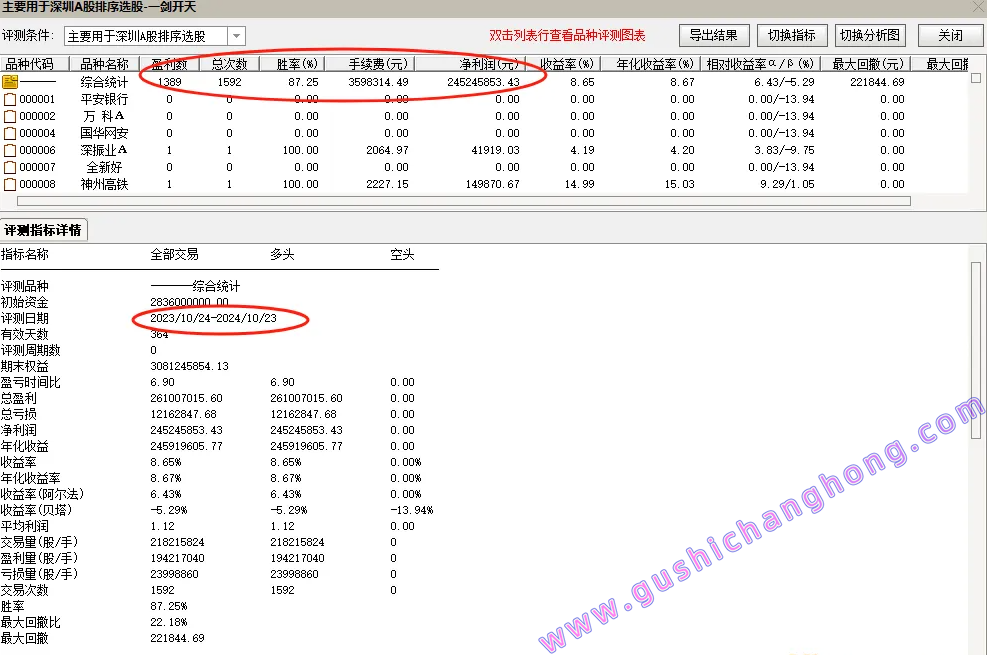Select the 神州高铁 row
Viewport: 987px width, 655px height.
click(483, 184)
